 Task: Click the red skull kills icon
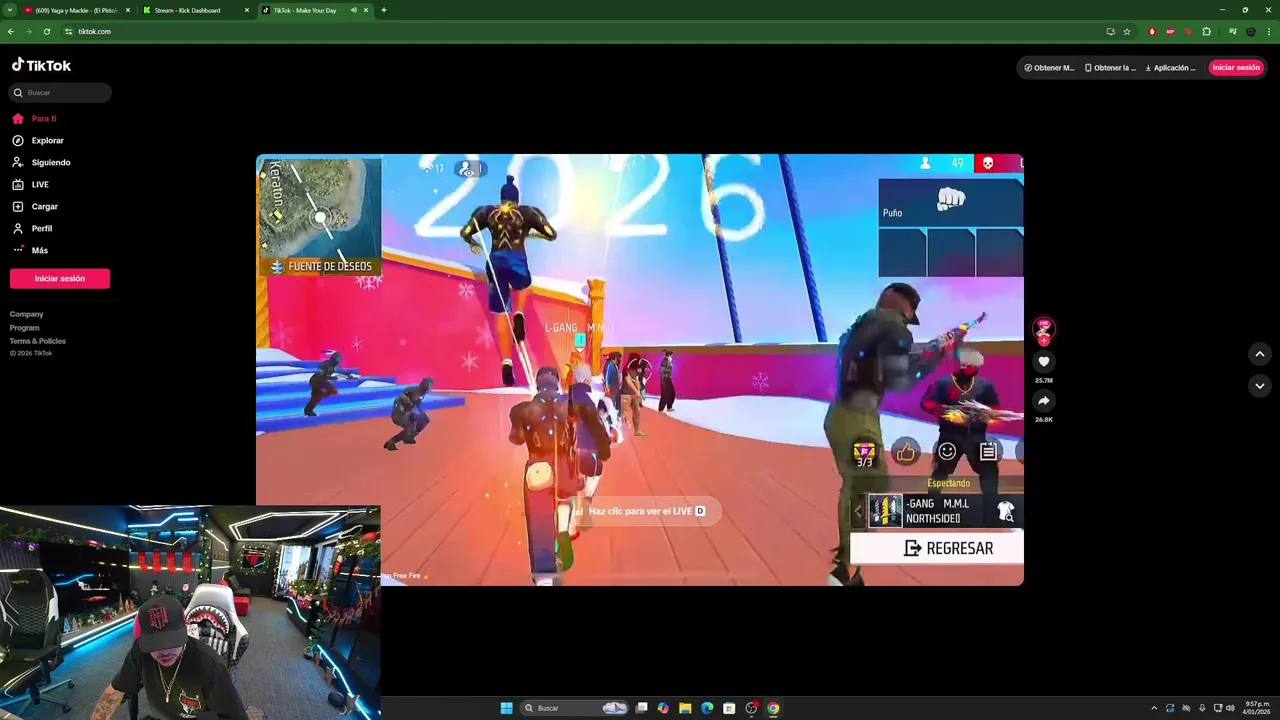pos(987,163)
